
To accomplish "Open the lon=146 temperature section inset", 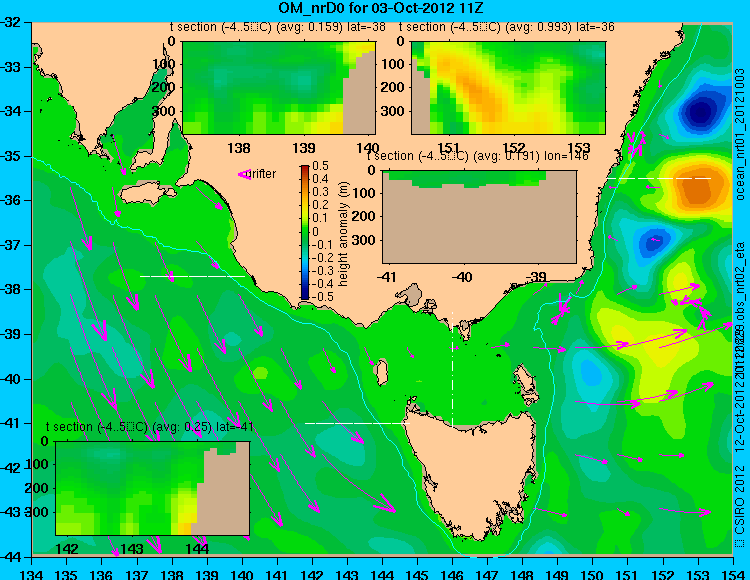I will coord(479,217).
